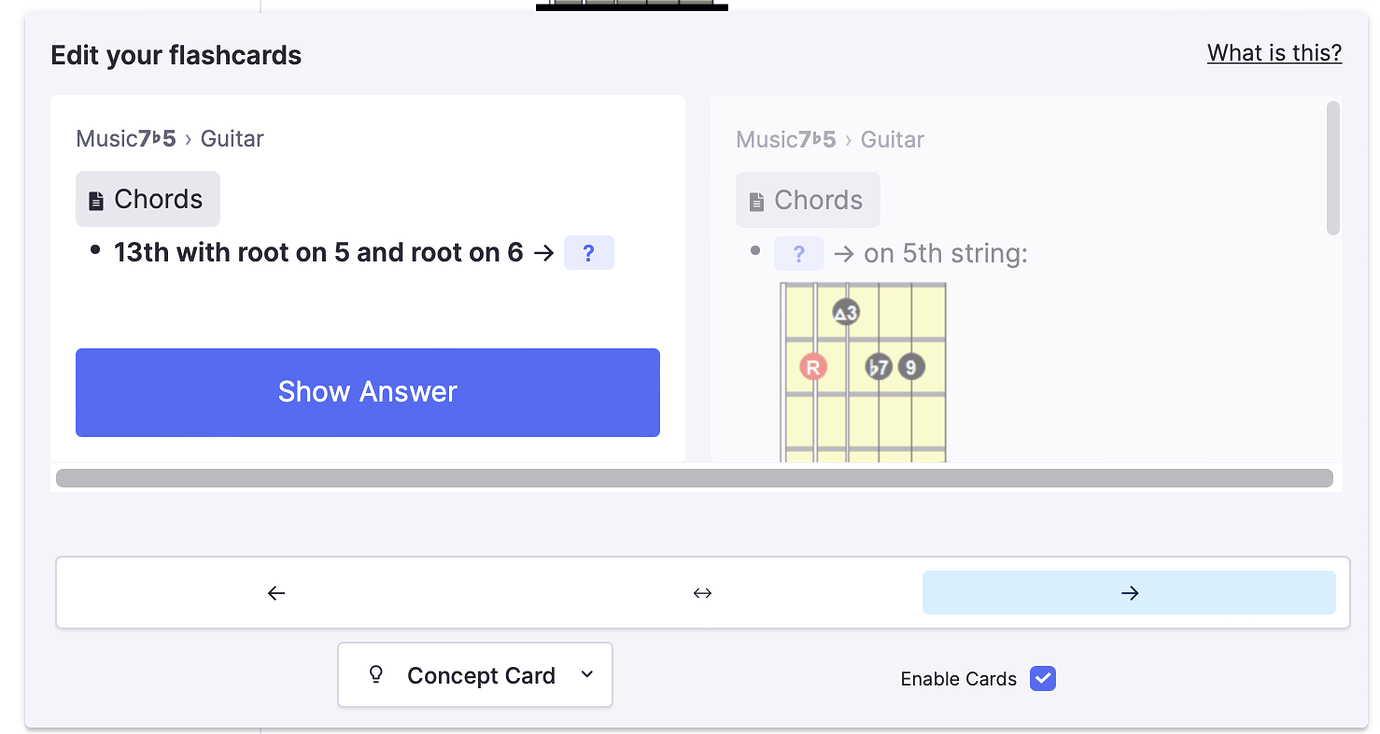Select the bidirectional arrow direction icon
Image resolution: width=1380 pixels, height=734 pixels.
pos(702,592)
